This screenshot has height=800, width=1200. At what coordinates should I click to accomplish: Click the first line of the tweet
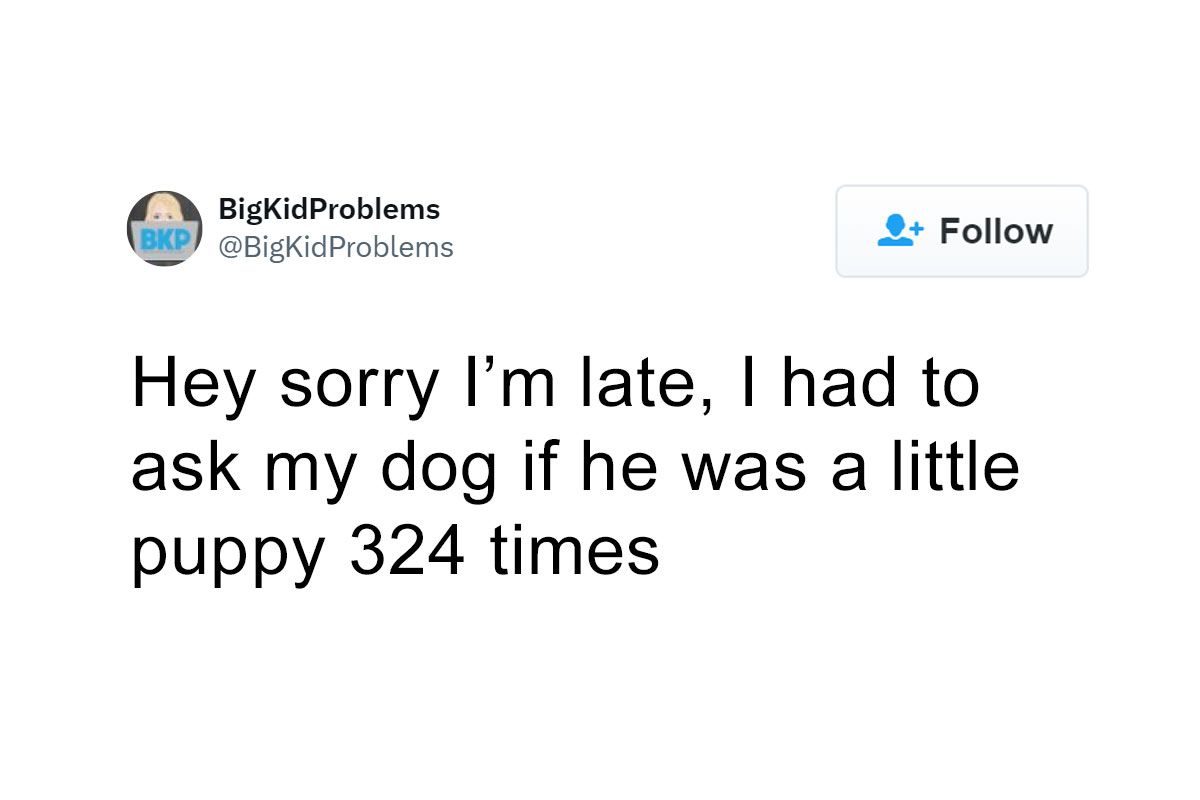(558, 383)
